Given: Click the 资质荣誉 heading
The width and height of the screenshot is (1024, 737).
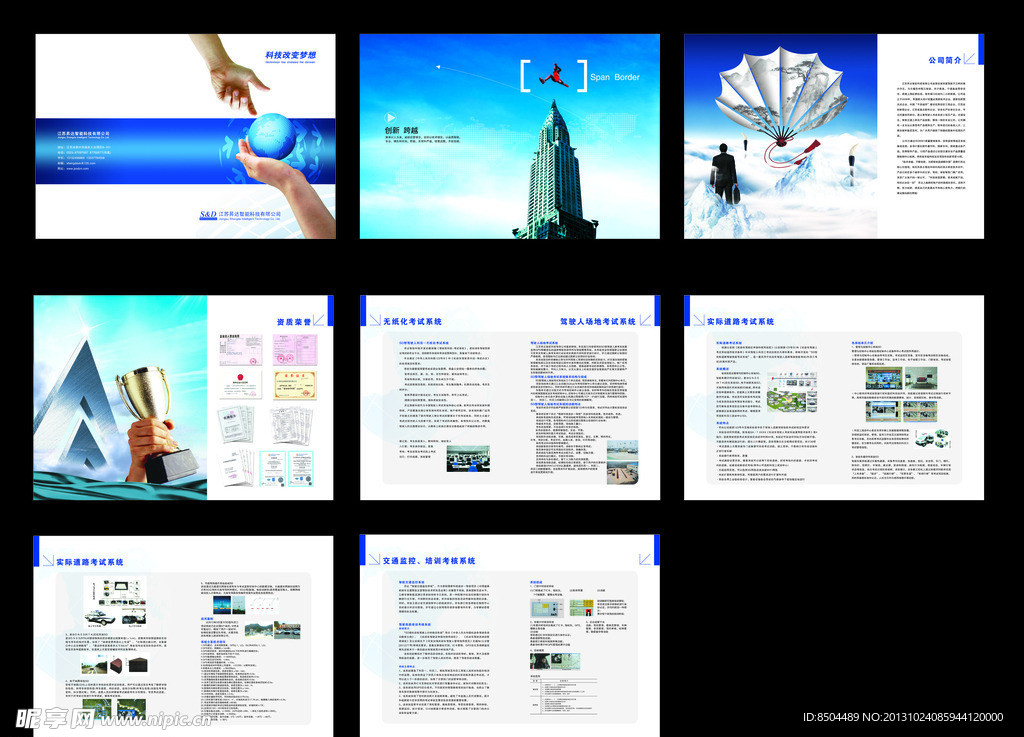Looking at the screenshot, I should pyautogui.click(x=293, y=321).
